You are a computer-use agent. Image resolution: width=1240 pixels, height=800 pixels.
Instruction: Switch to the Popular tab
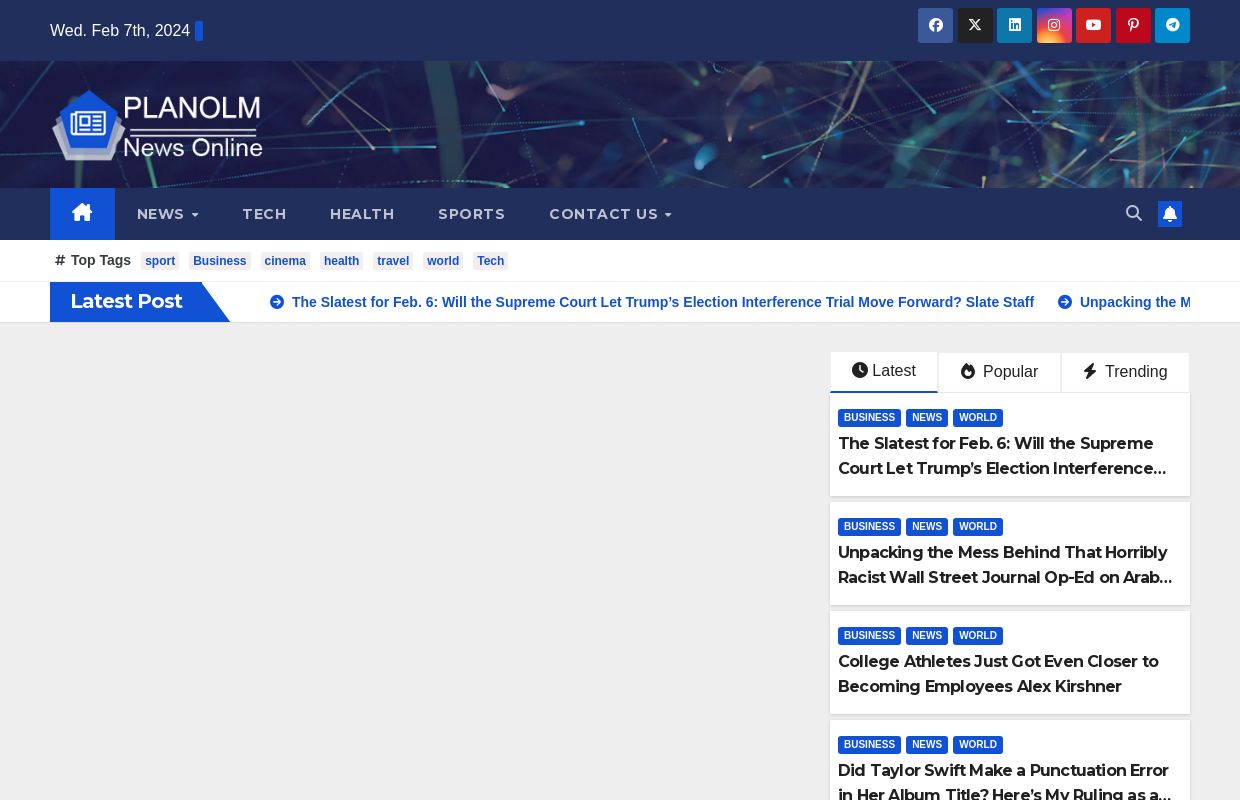[x=999, y=372]
